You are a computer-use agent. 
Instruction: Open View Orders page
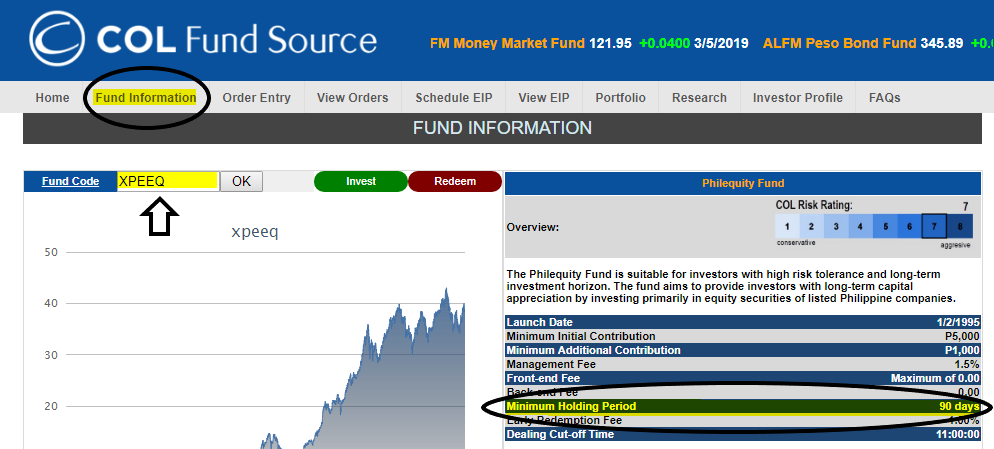point(352,98)
